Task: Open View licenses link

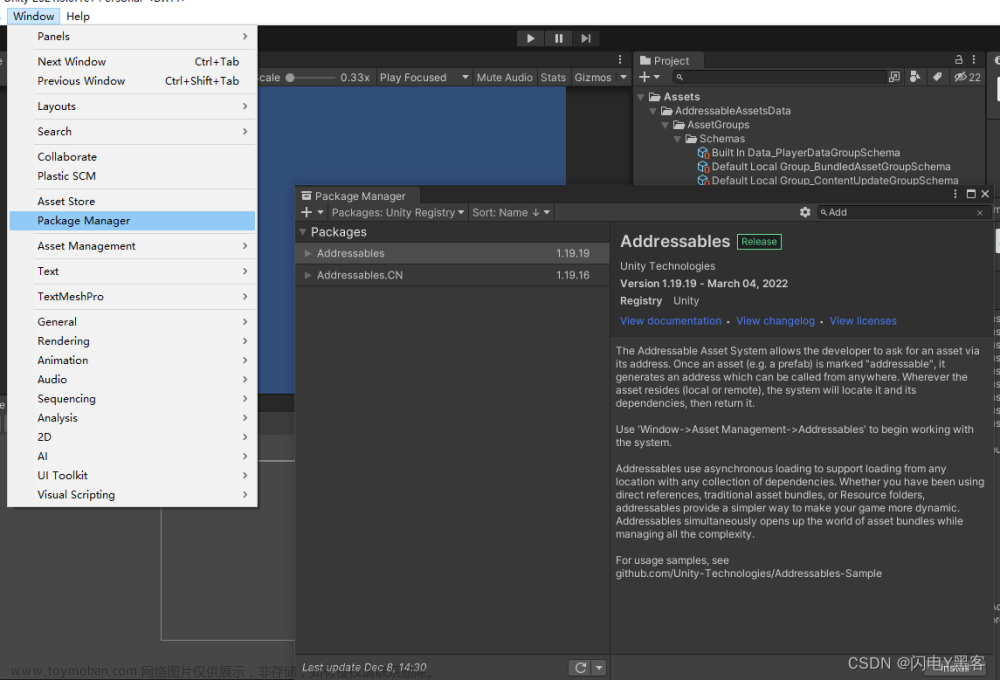Action: click(863, 321)
